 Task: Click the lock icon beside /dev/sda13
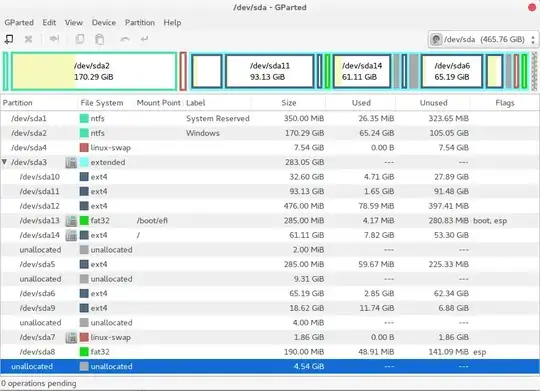click(x=71, y=220)
